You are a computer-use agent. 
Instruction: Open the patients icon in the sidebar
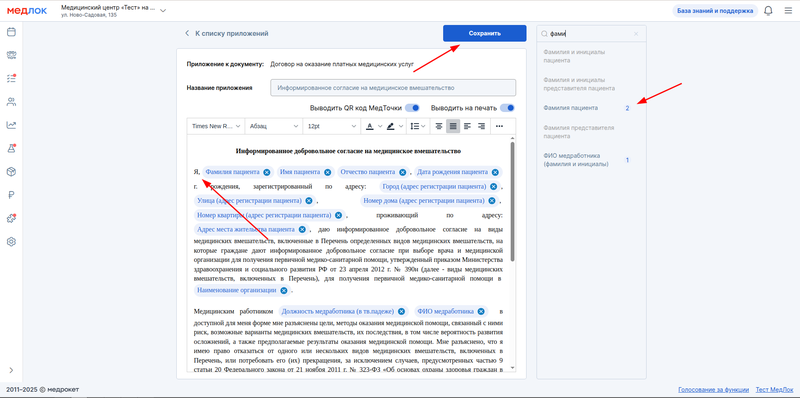coord(11,102)
